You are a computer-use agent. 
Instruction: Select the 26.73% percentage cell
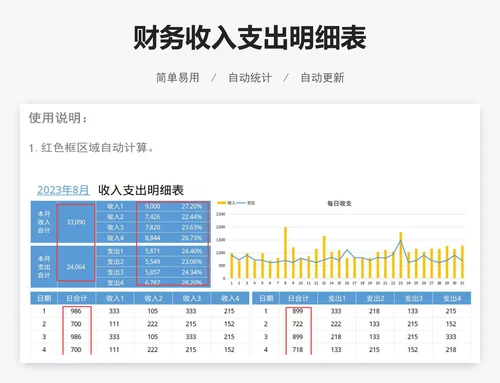click(x=192, y=238)
